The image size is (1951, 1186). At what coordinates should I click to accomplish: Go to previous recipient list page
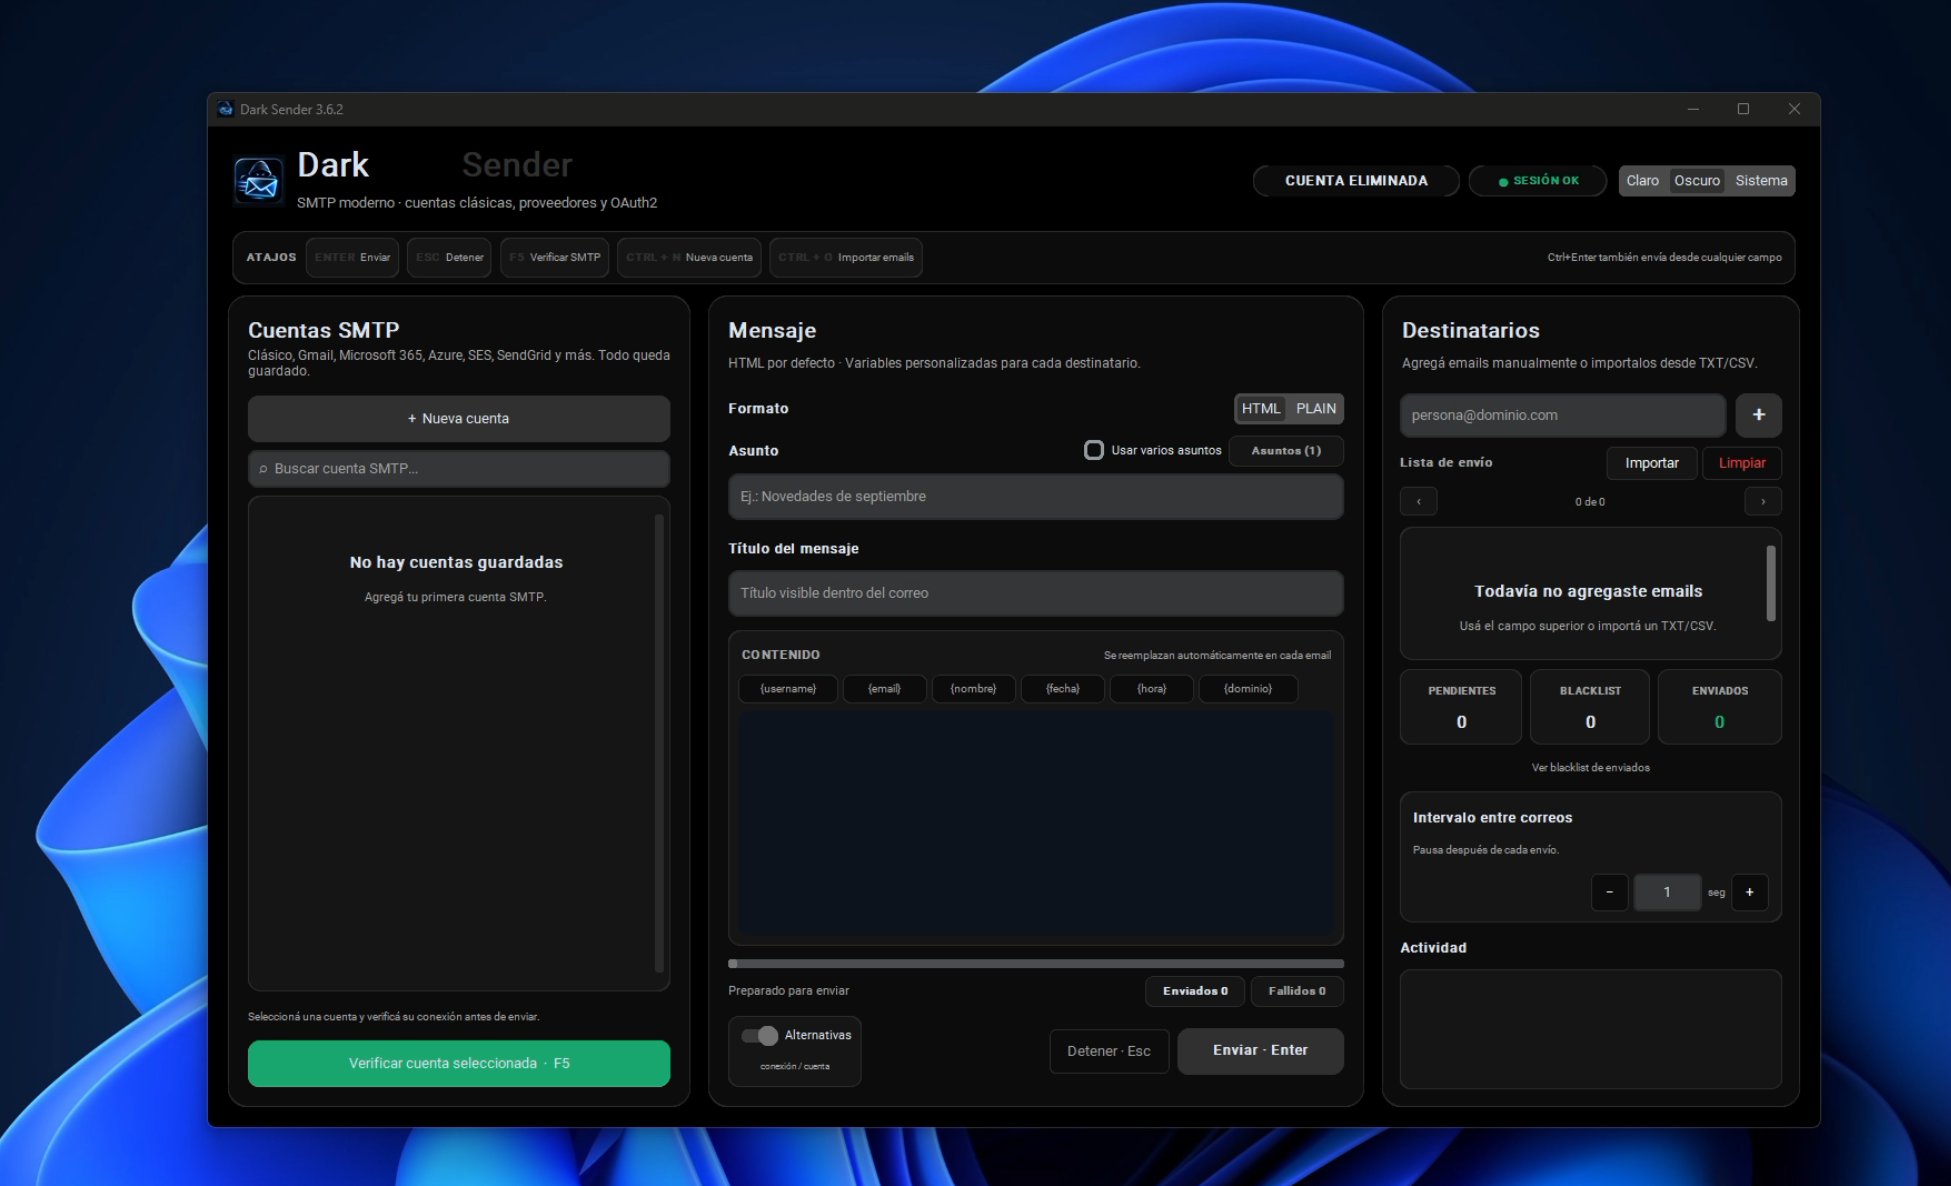coord(1418,501)
